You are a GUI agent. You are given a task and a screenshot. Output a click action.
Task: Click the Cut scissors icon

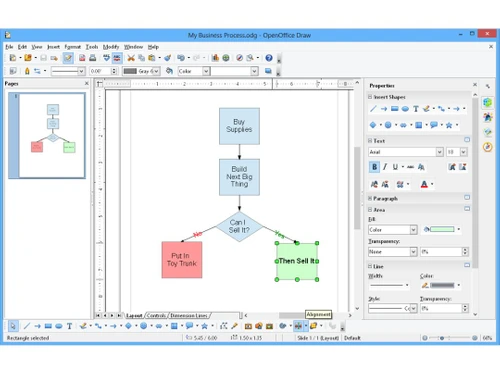pyautogui.click(x=131, y=58)
